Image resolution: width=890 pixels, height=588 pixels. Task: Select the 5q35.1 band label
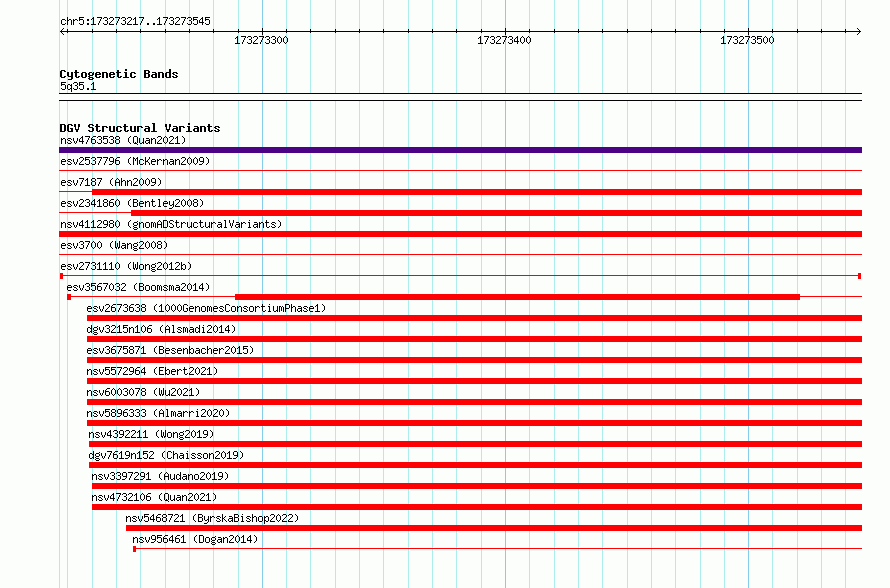[78, 86]
